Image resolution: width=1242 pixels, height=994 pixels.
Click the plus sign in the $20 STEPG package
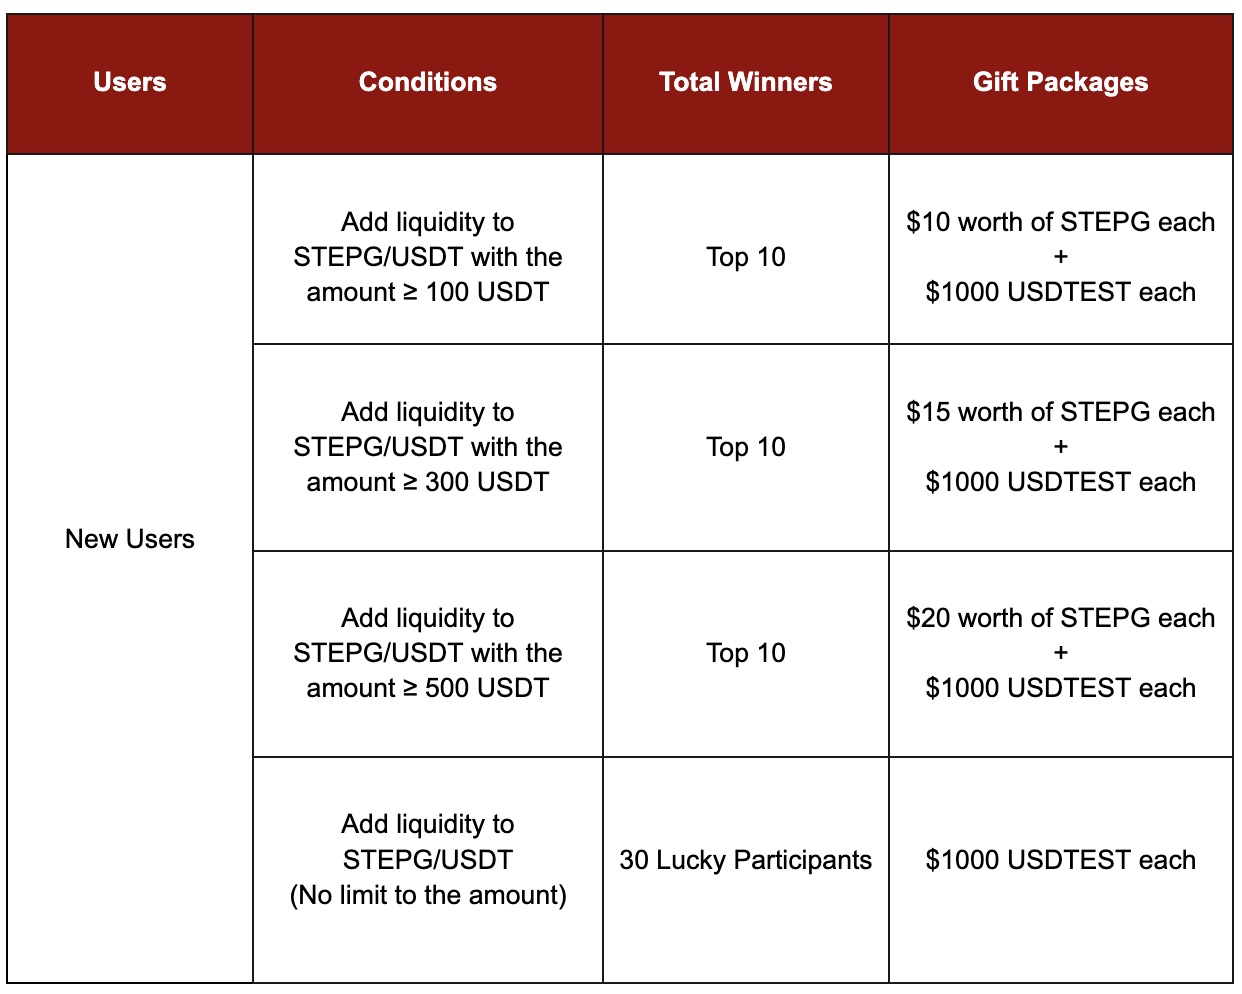point(1061,653)
